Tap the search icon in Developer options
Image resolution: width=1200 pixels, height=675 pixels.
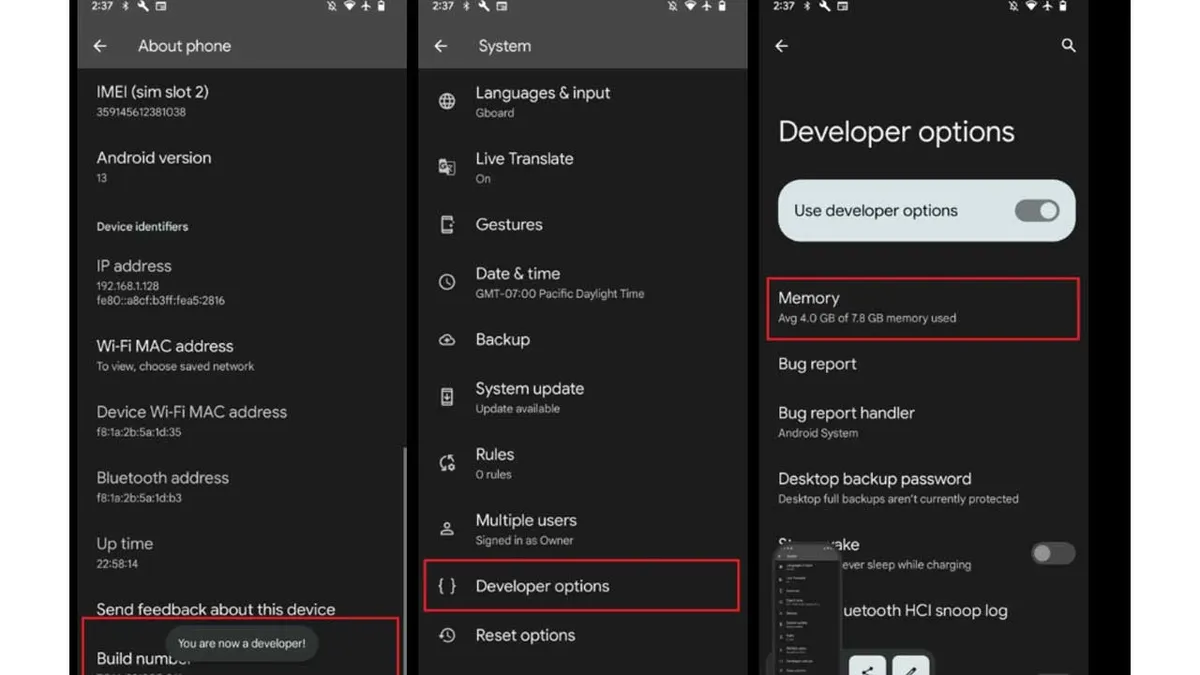click(x=1068, y=46)
